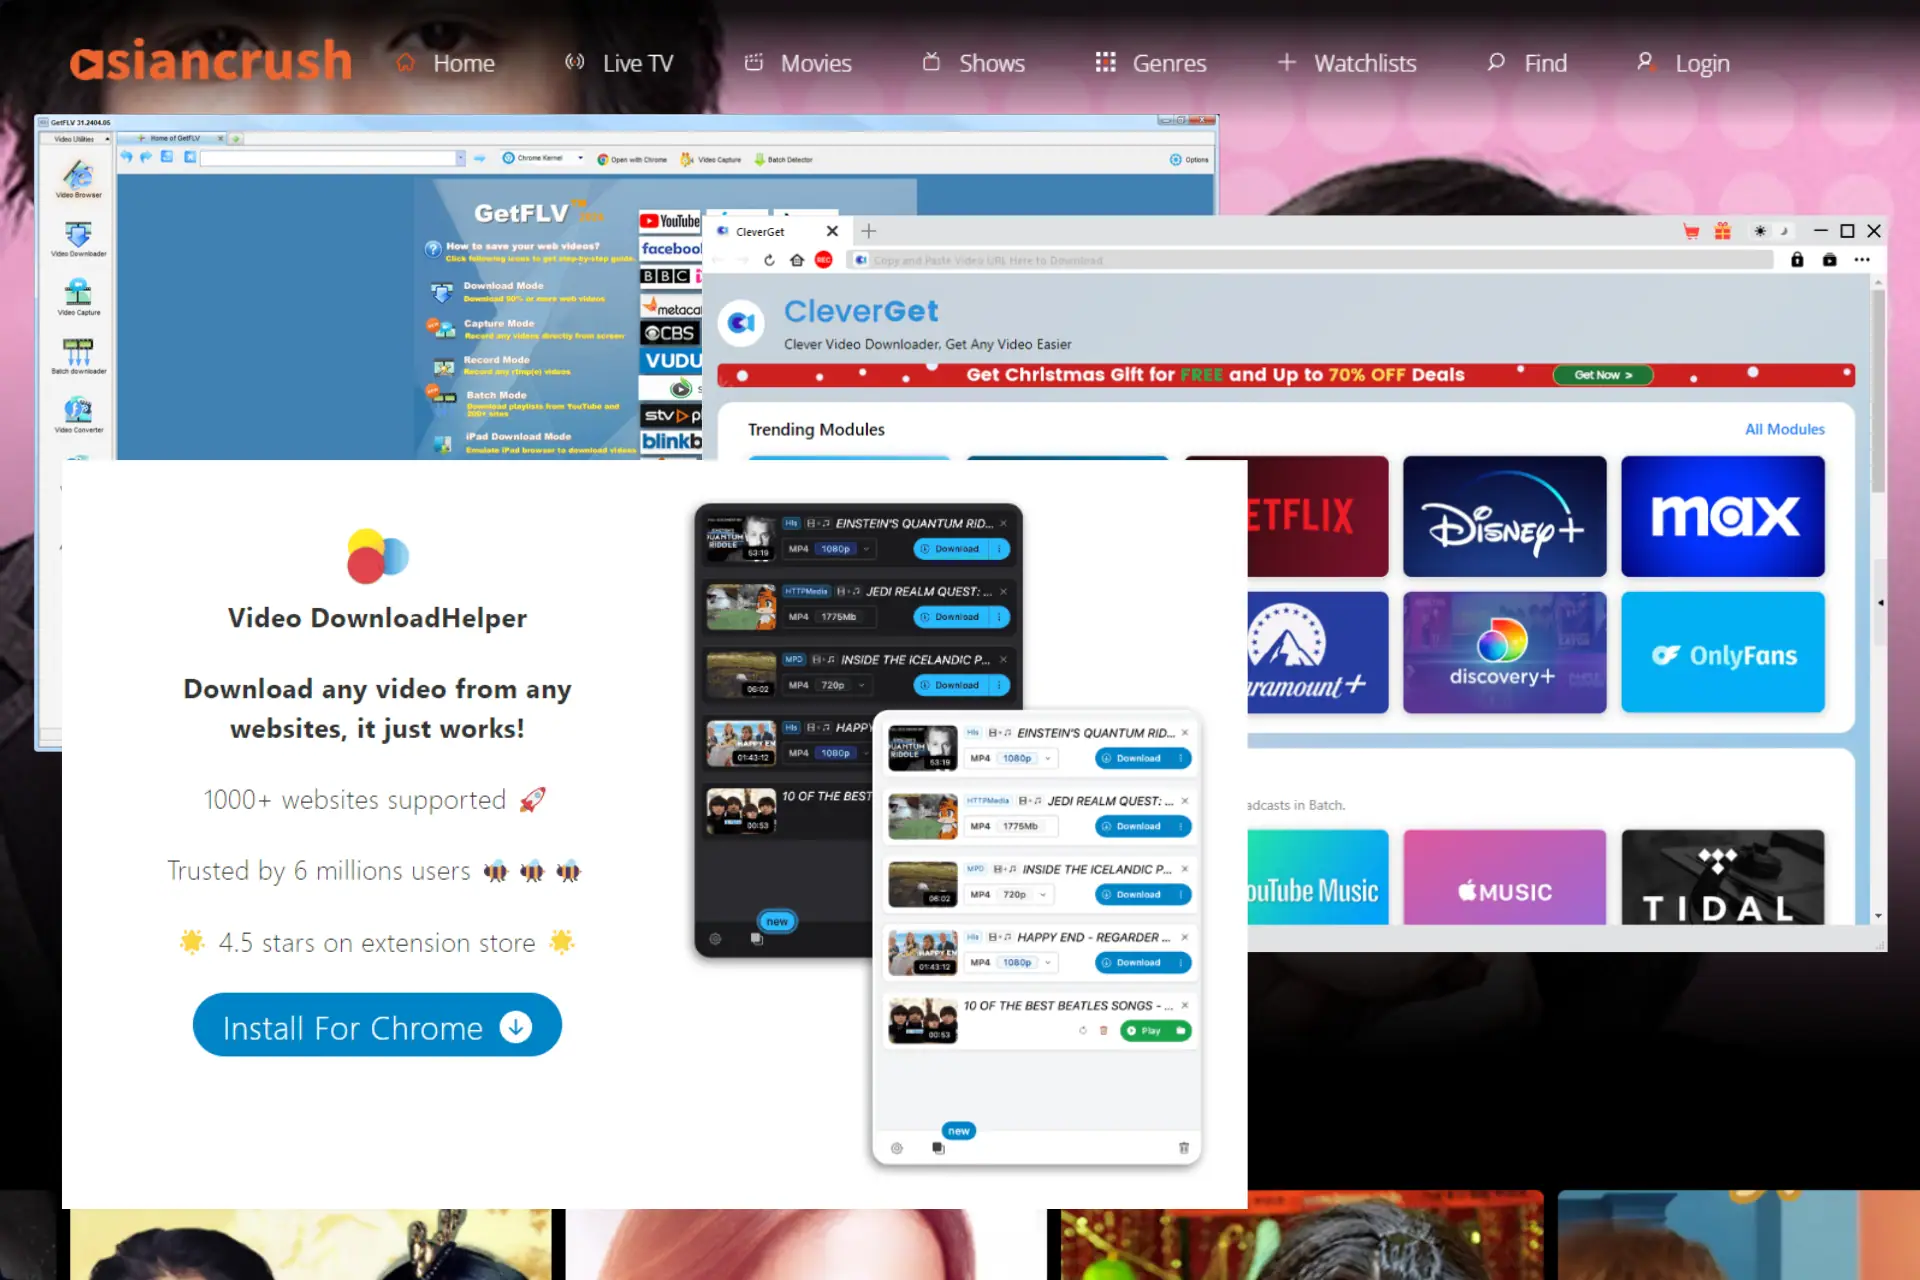Screen dimensions: 1920x1280
Task: Click Video Capture in GetFLV toolbar
Action: (x=711, y=159)
